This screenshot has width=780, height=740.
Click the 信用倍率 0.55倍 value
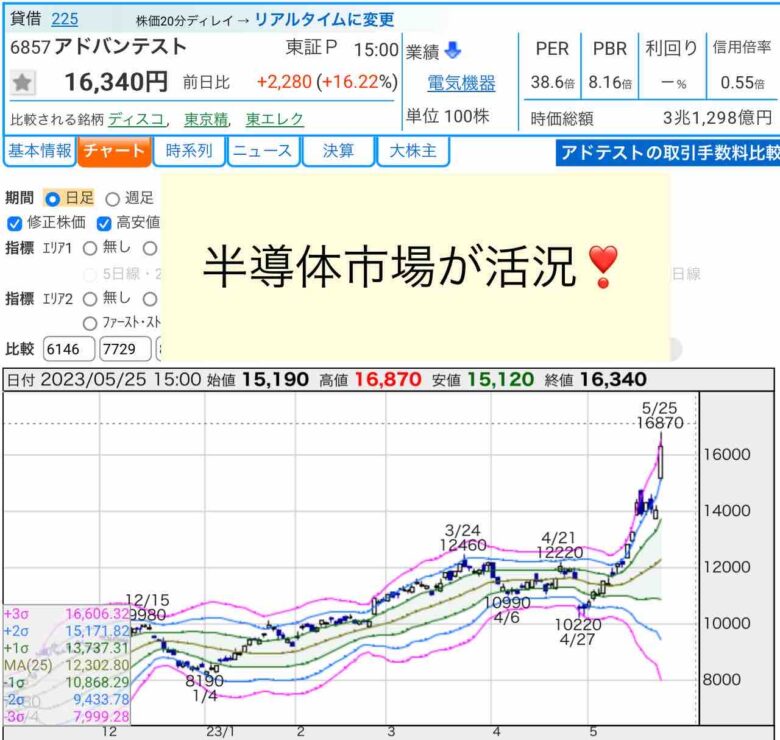click(742, 83)
